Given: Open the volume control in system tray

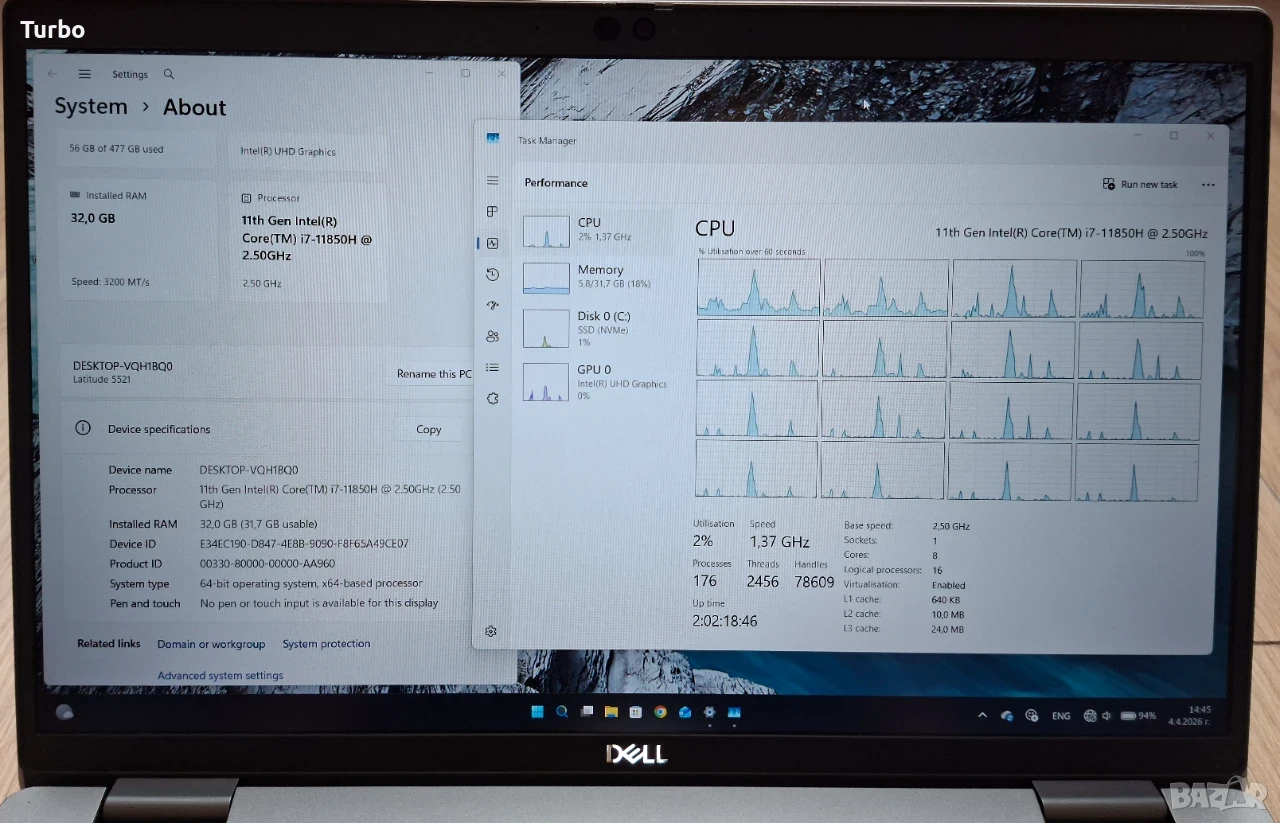Looking at the screenshot, I should coord(1106,716).
